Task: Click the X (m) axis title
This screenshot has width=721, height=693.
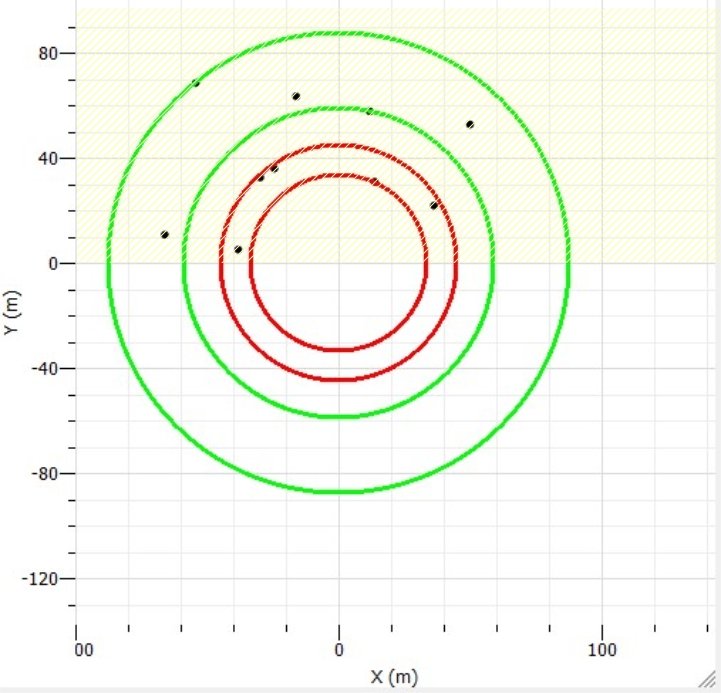Action: click(x=392, y=677)
